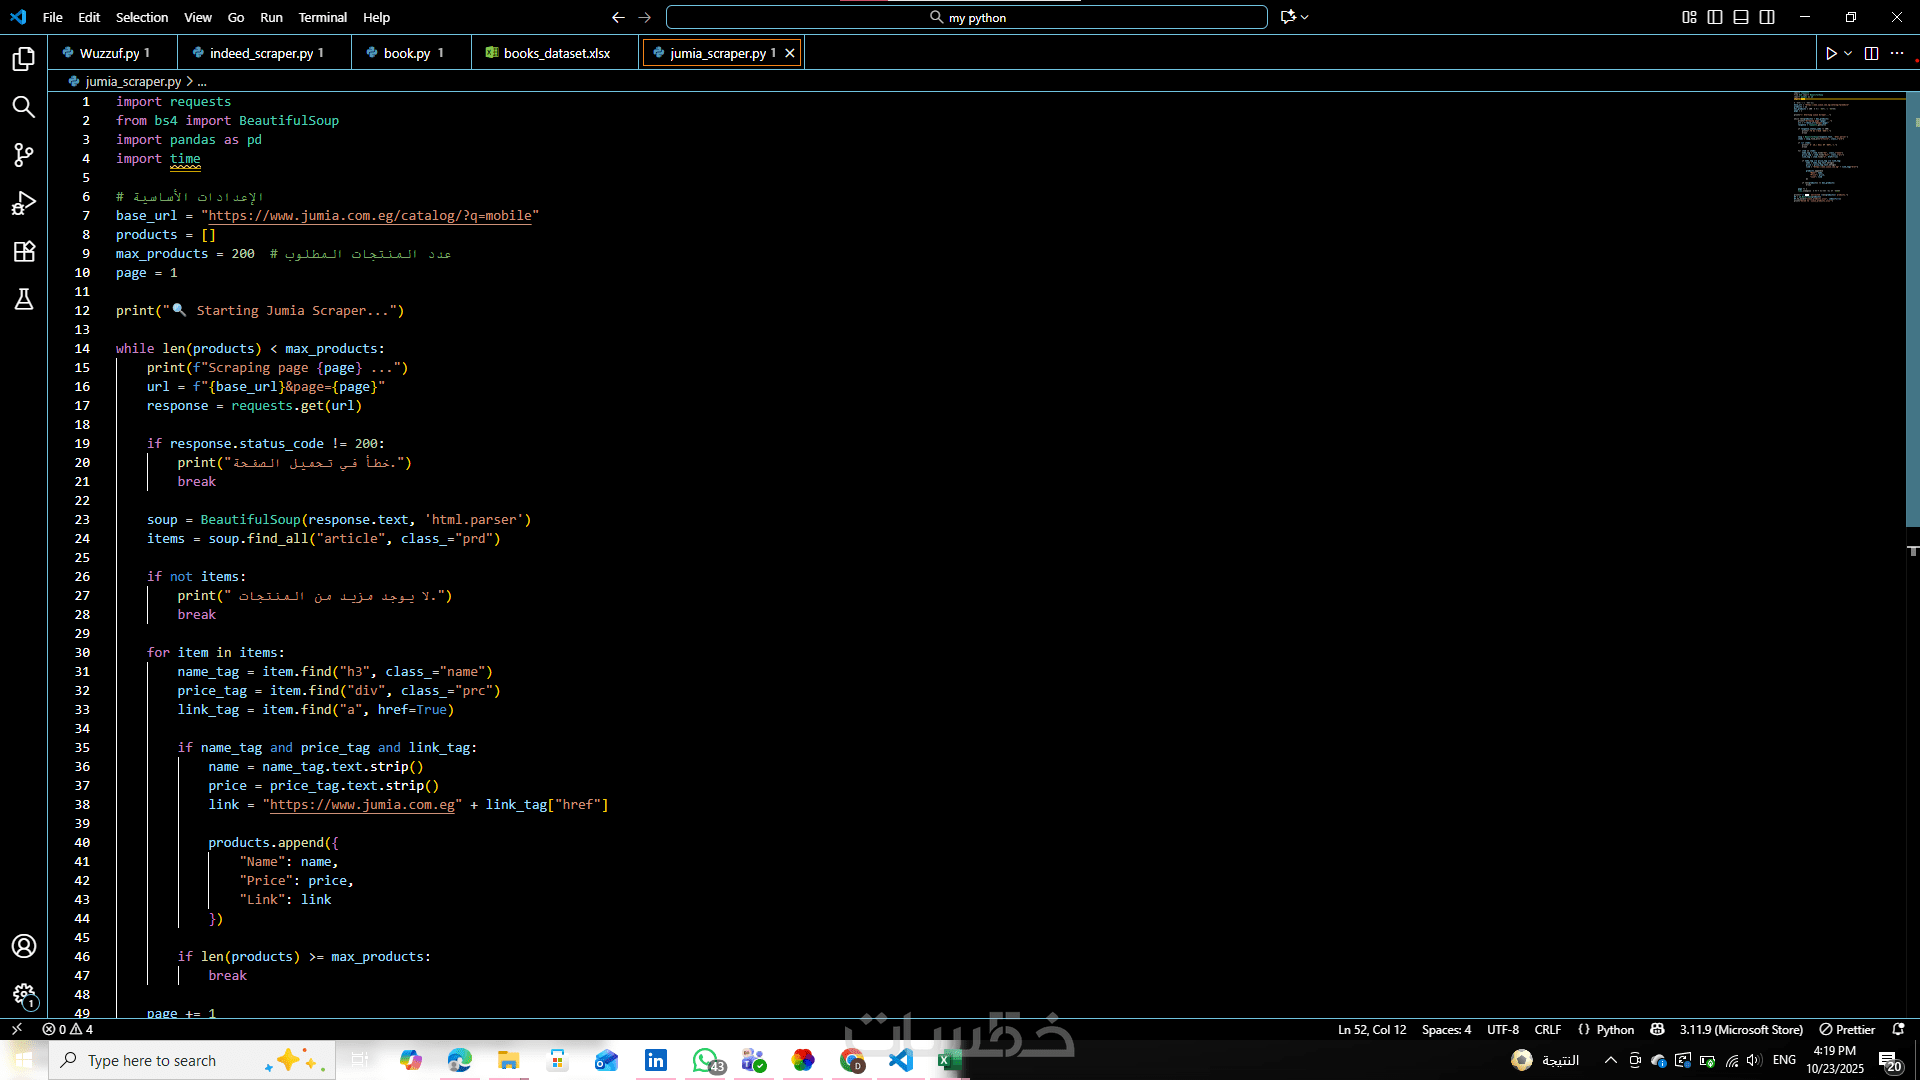Open the Explorer view in activity bar
This screenshot has width=1920, height=1080.
click(24, 59)
